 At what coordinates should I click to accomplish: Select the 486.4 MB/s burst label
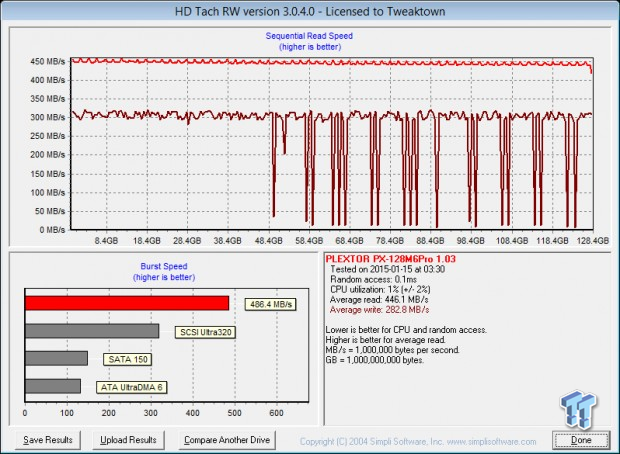271,304
